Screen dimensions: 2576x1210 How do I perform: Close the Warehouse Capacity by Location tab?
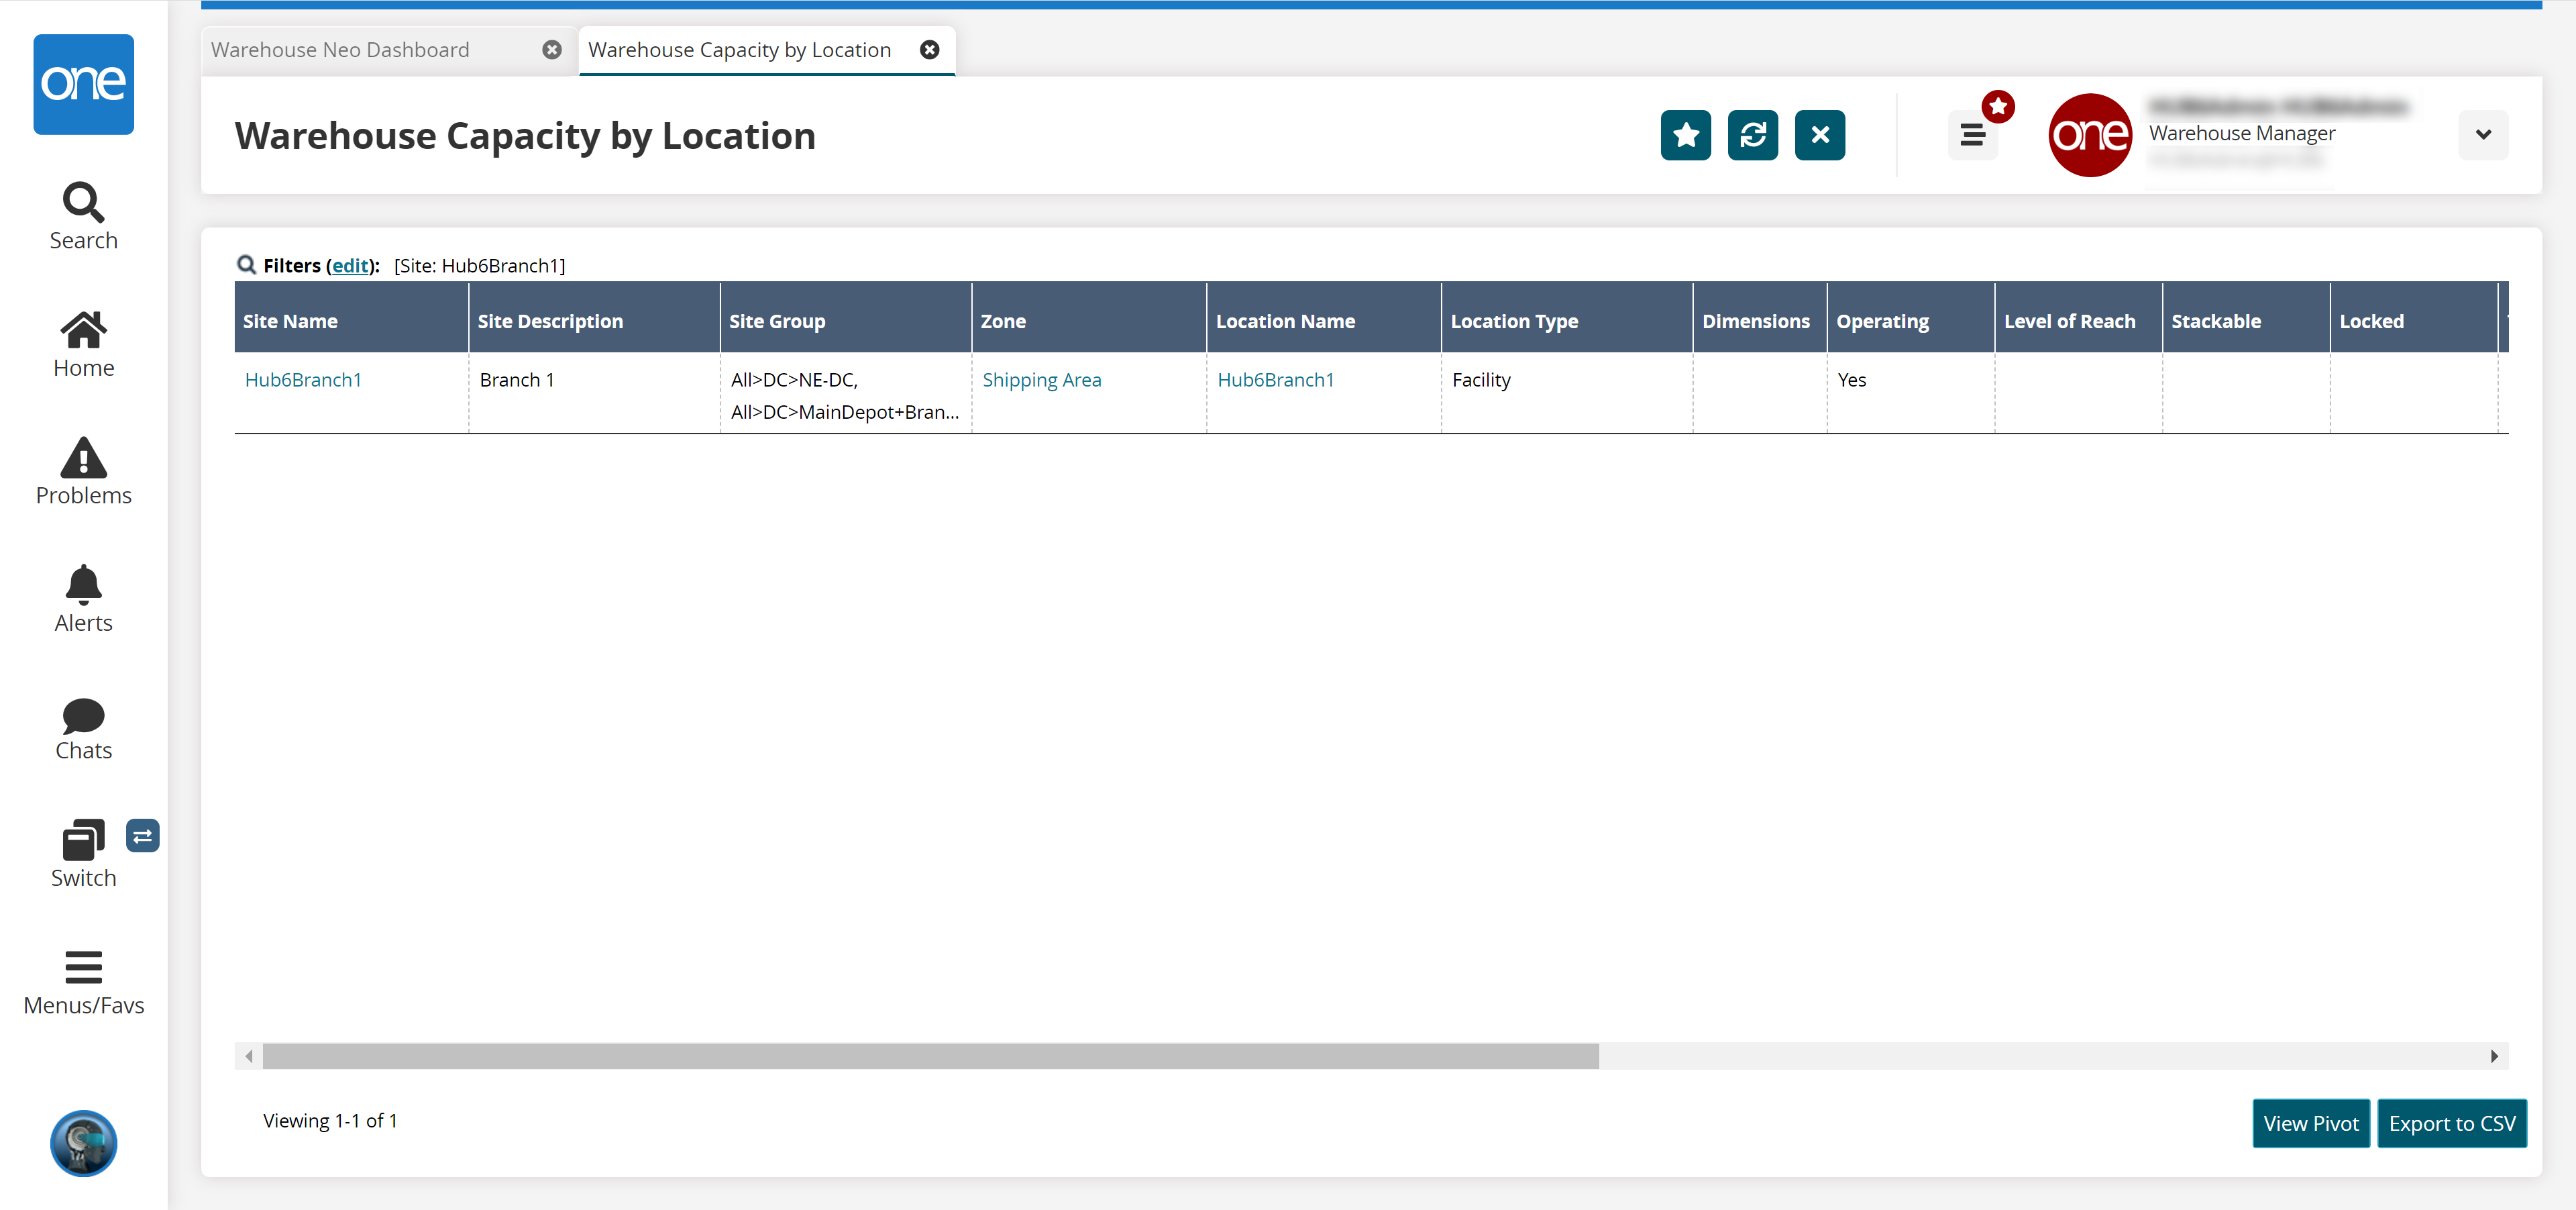click(929, 50)
